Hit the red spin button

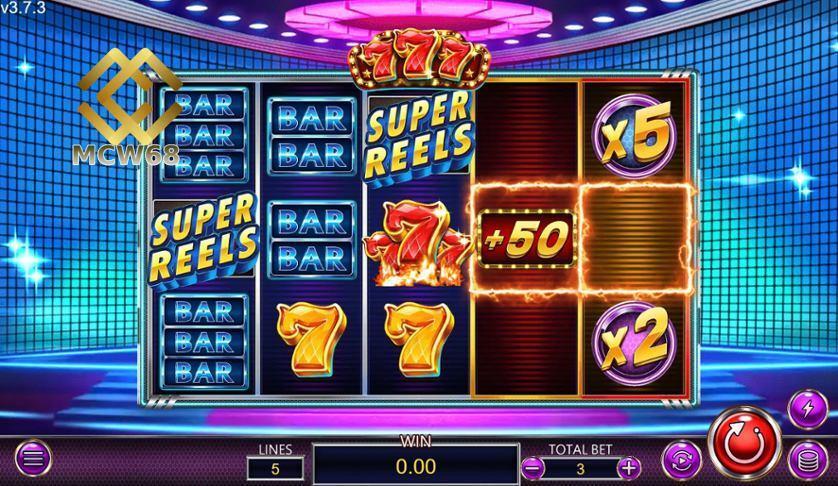click(745, 442)
